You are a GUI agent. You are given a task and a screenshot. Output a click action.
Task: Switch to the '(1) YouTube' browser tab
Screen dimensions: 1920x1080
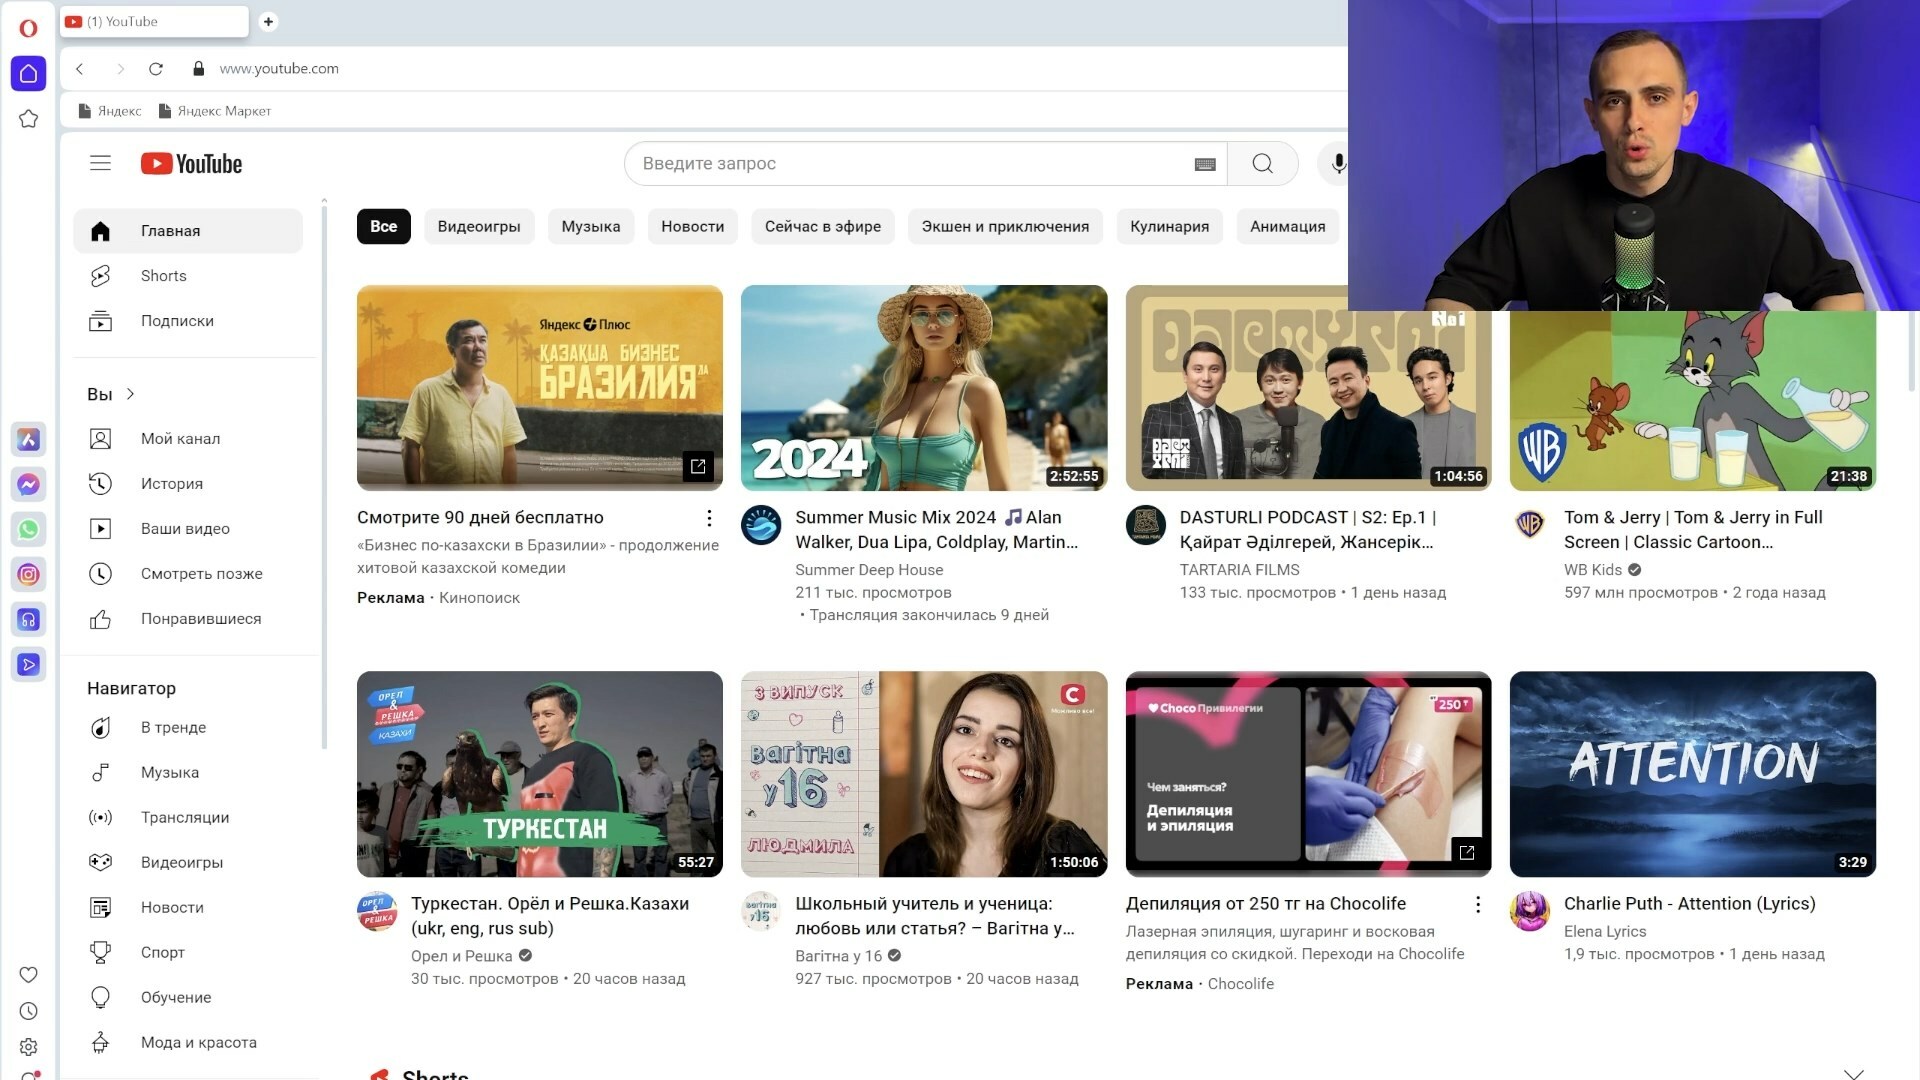[x=154, y=21]
